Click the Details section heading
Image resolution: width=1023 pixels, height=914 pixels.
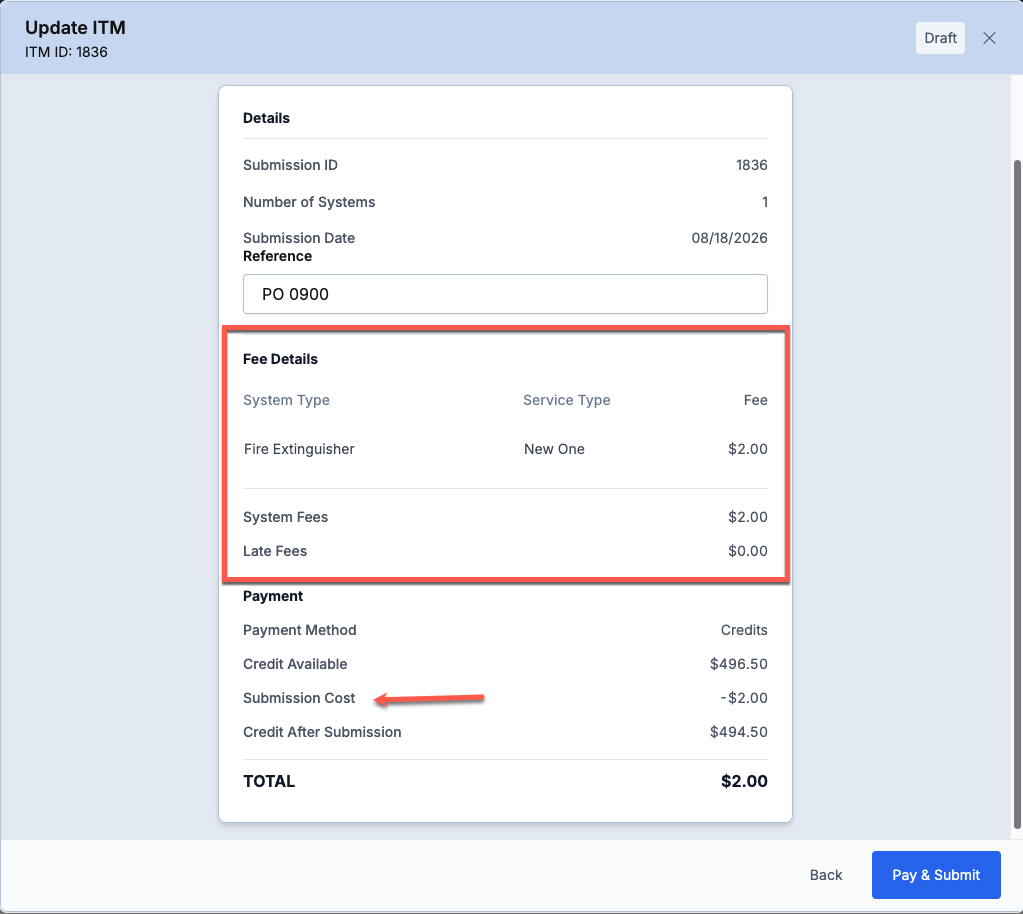click(266, 118)
